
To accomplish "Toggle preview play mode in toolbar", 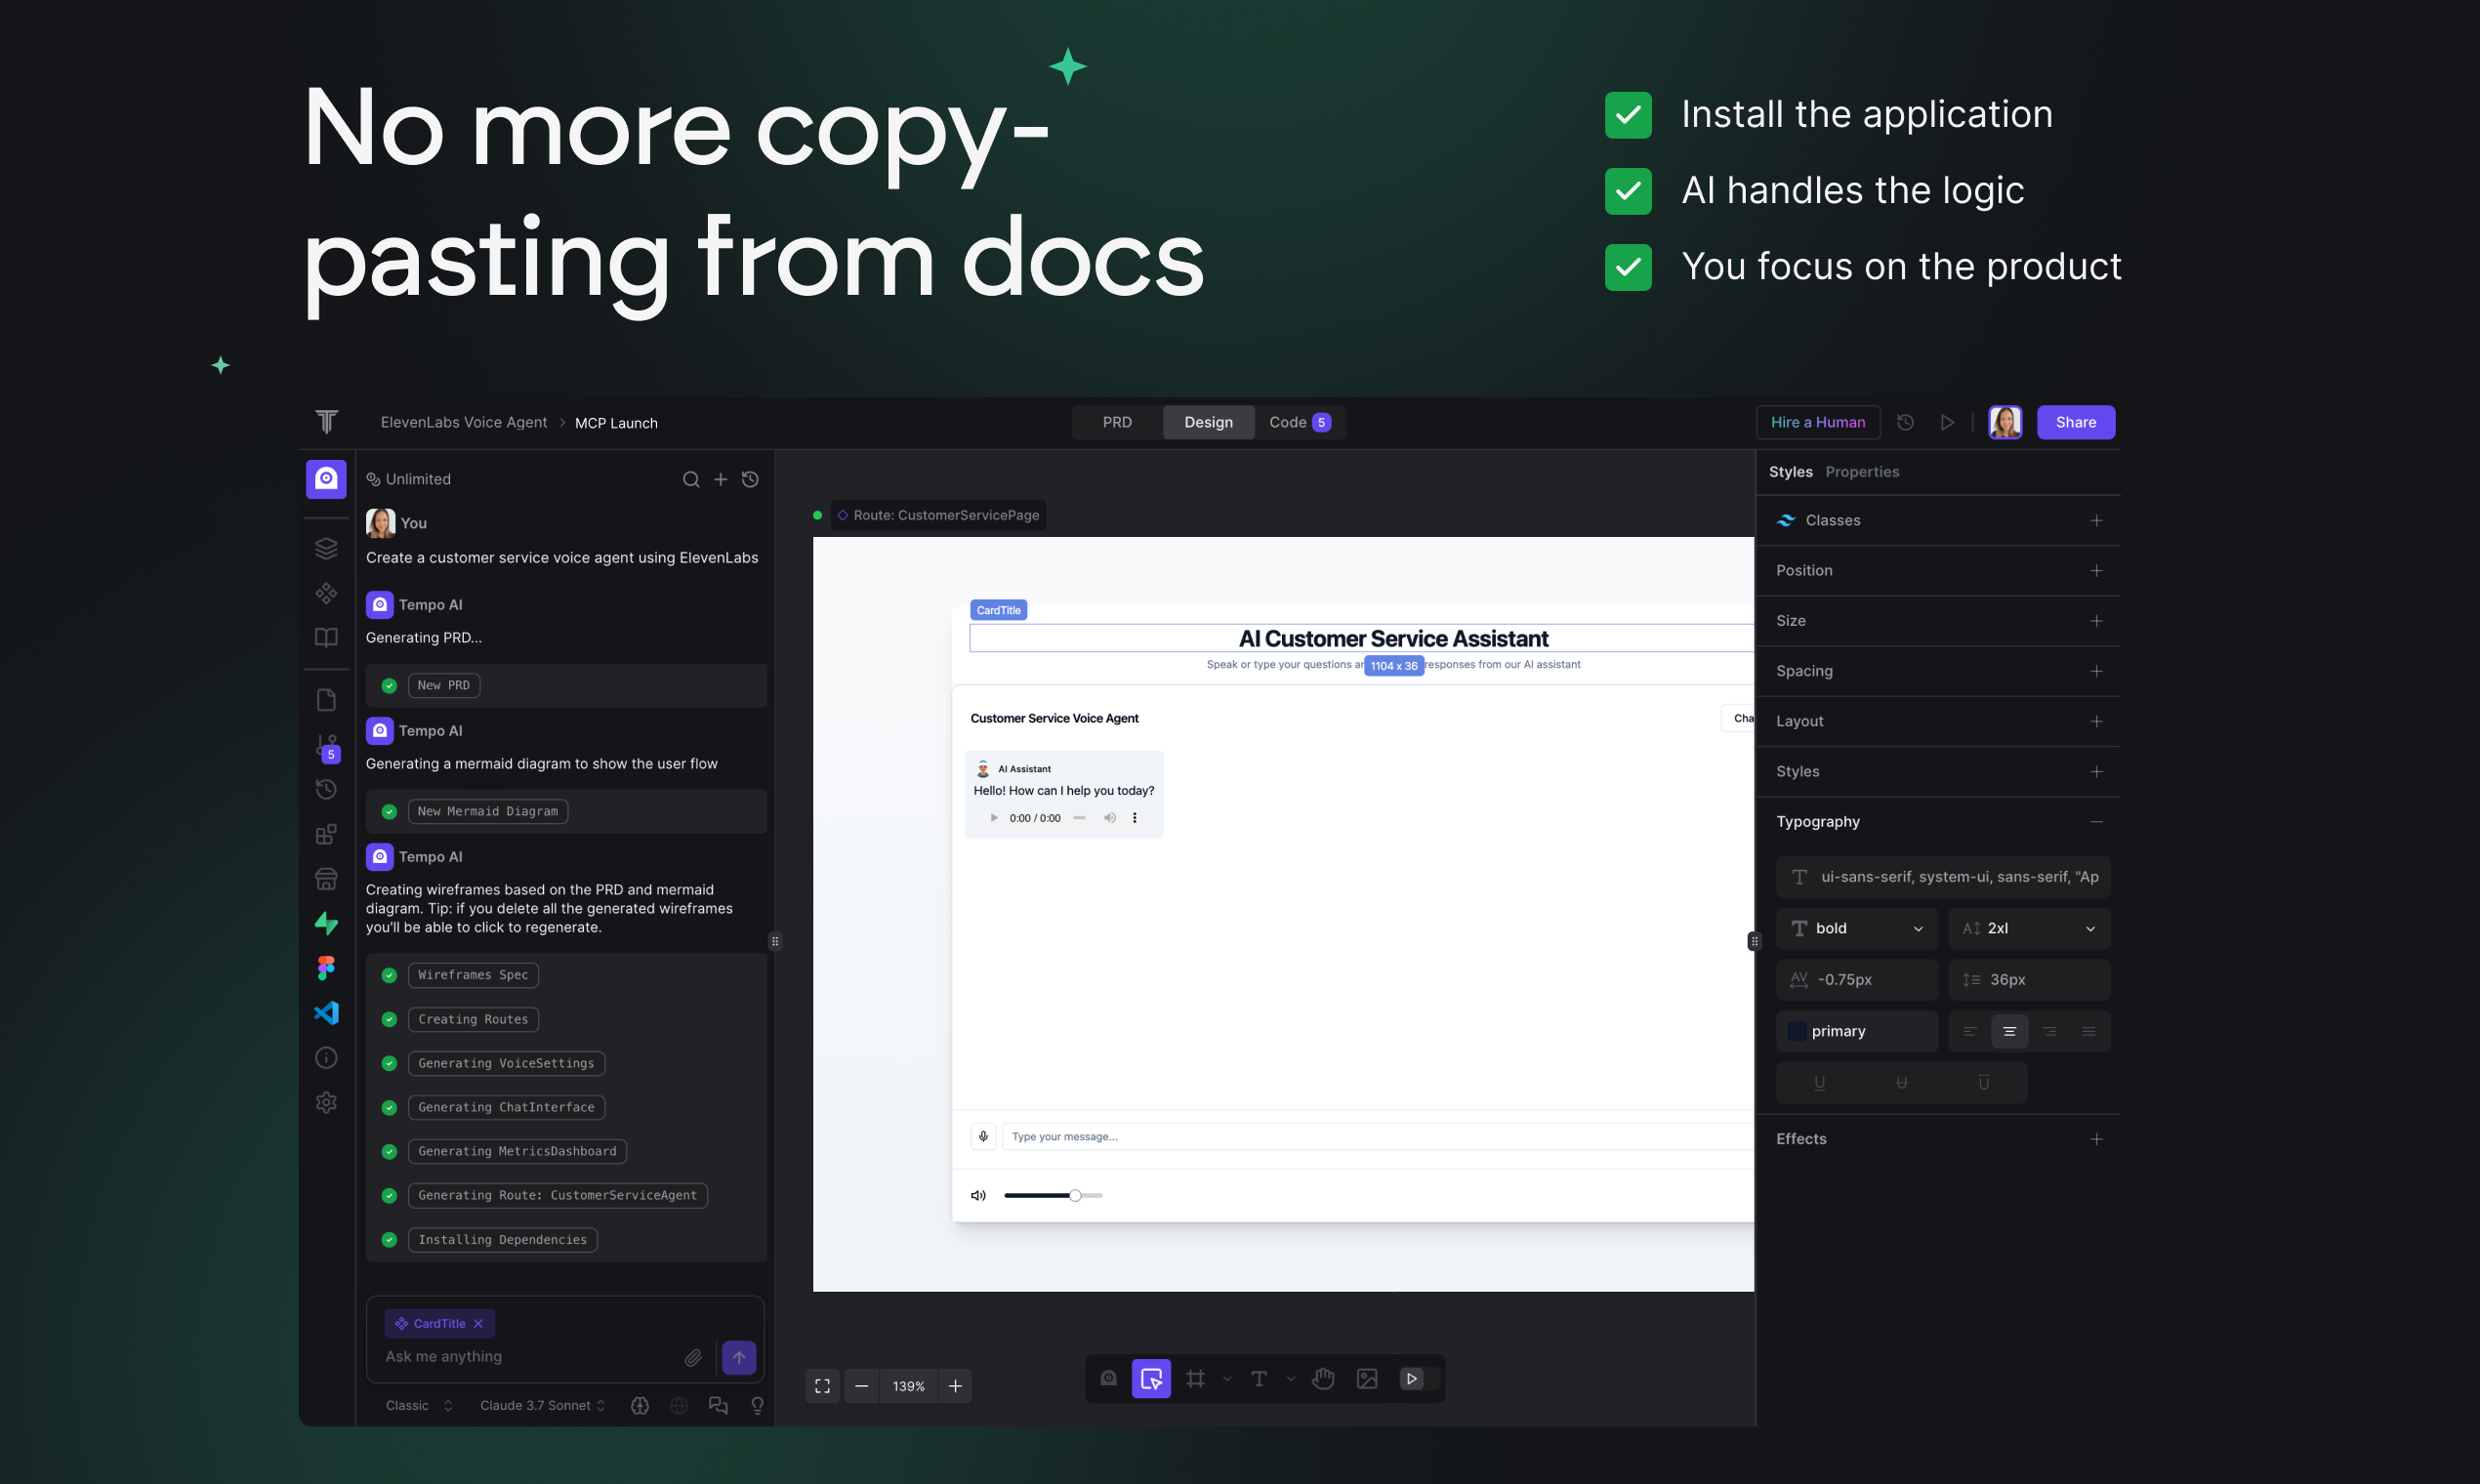I will pos(1412,1378).
